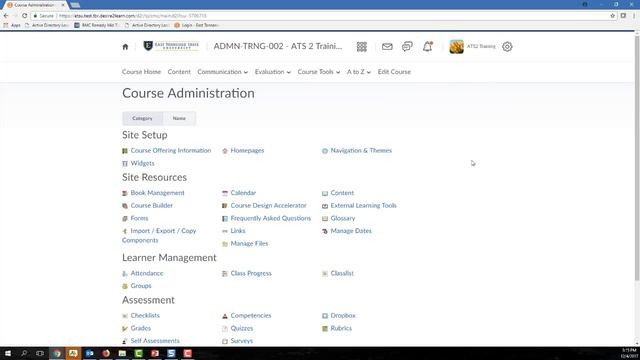Click the settings gear icon in header
Screen dimensions: 640x360
point(507,47)
